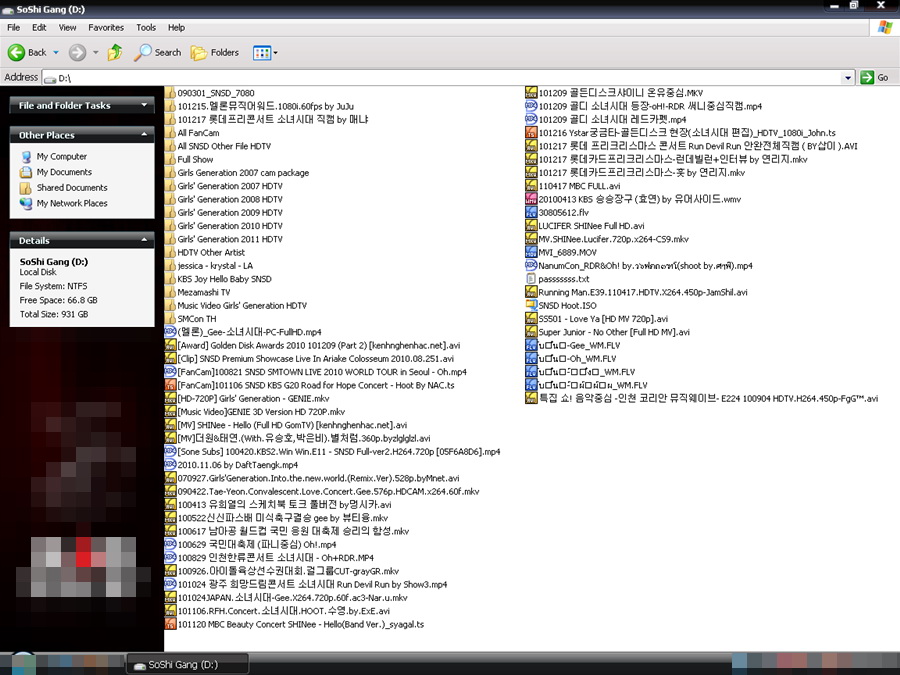900x675 pixels.
Task: Click the Go button
Action: pyautogui.click(x=875, y=77)
